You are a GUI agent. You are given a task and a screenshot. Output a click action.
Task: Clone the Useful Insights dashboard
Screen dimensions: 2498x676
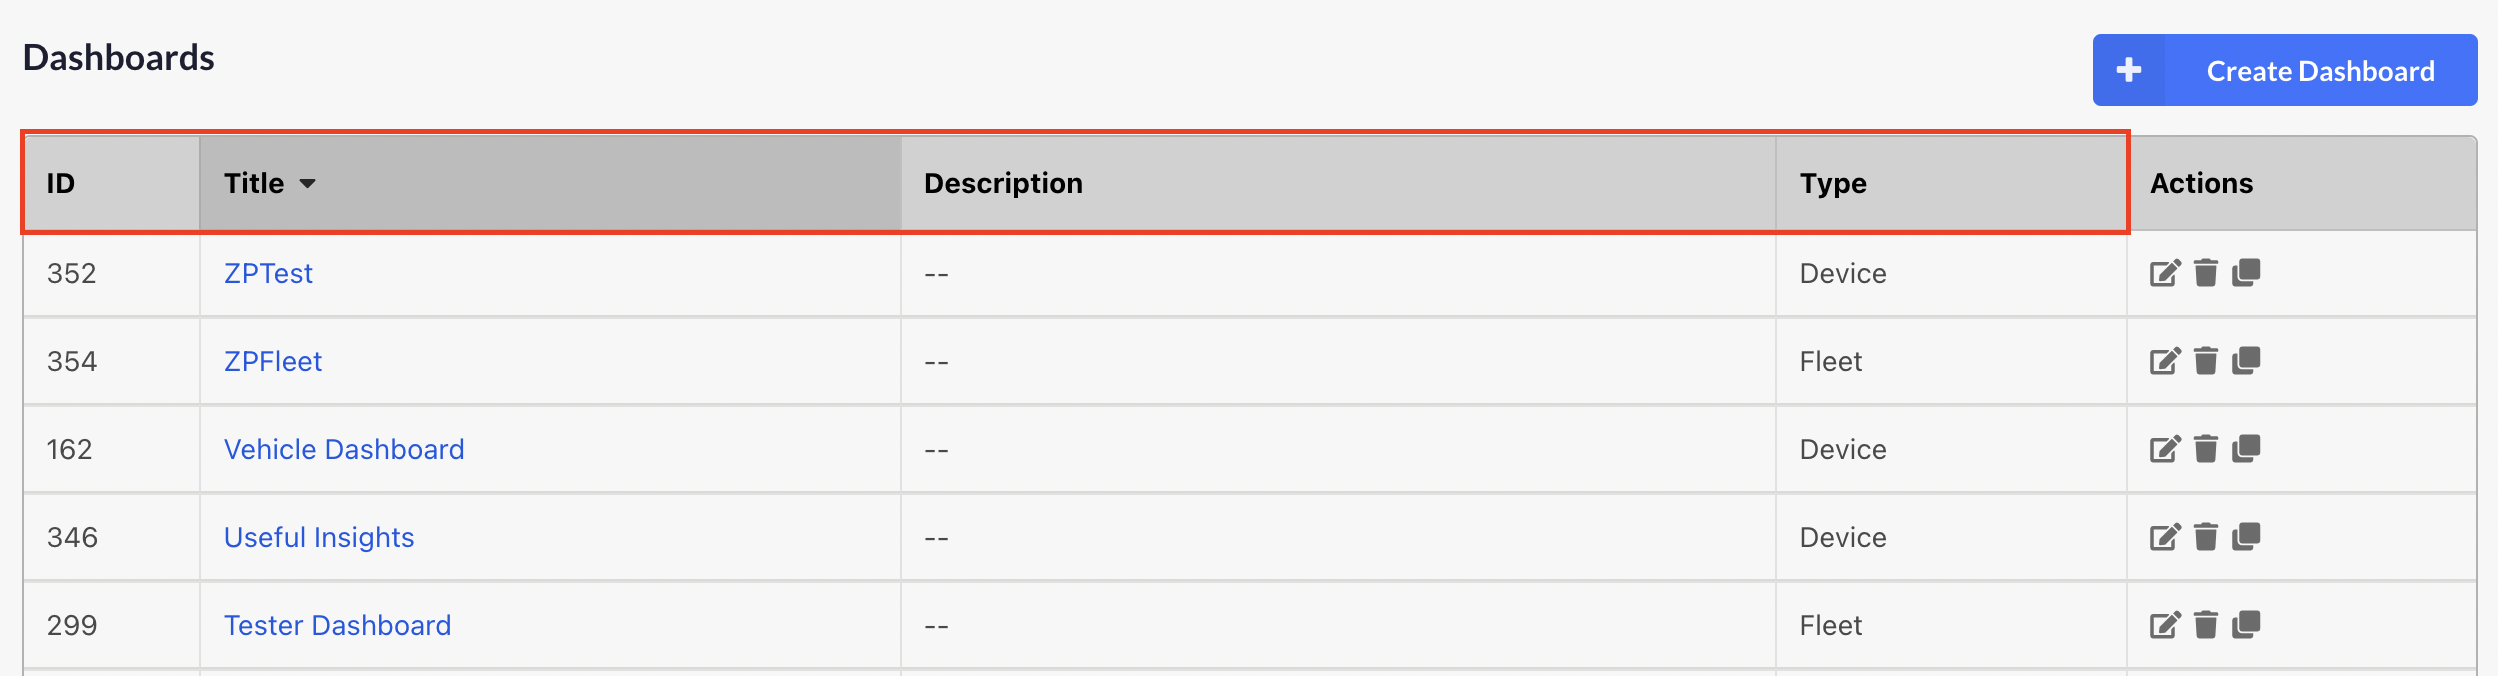[x=2246, y=537]
